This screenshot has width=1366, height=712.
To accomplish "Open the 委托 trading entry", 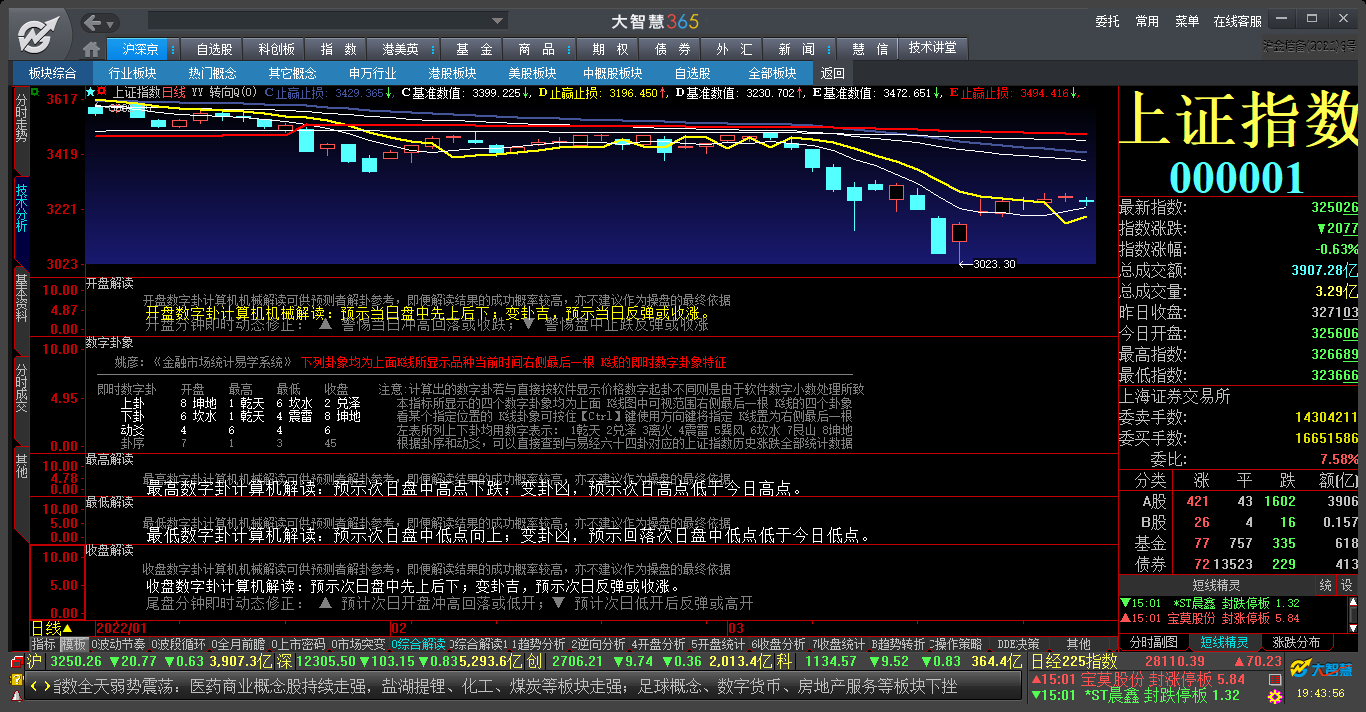I will pos(1107,21).
